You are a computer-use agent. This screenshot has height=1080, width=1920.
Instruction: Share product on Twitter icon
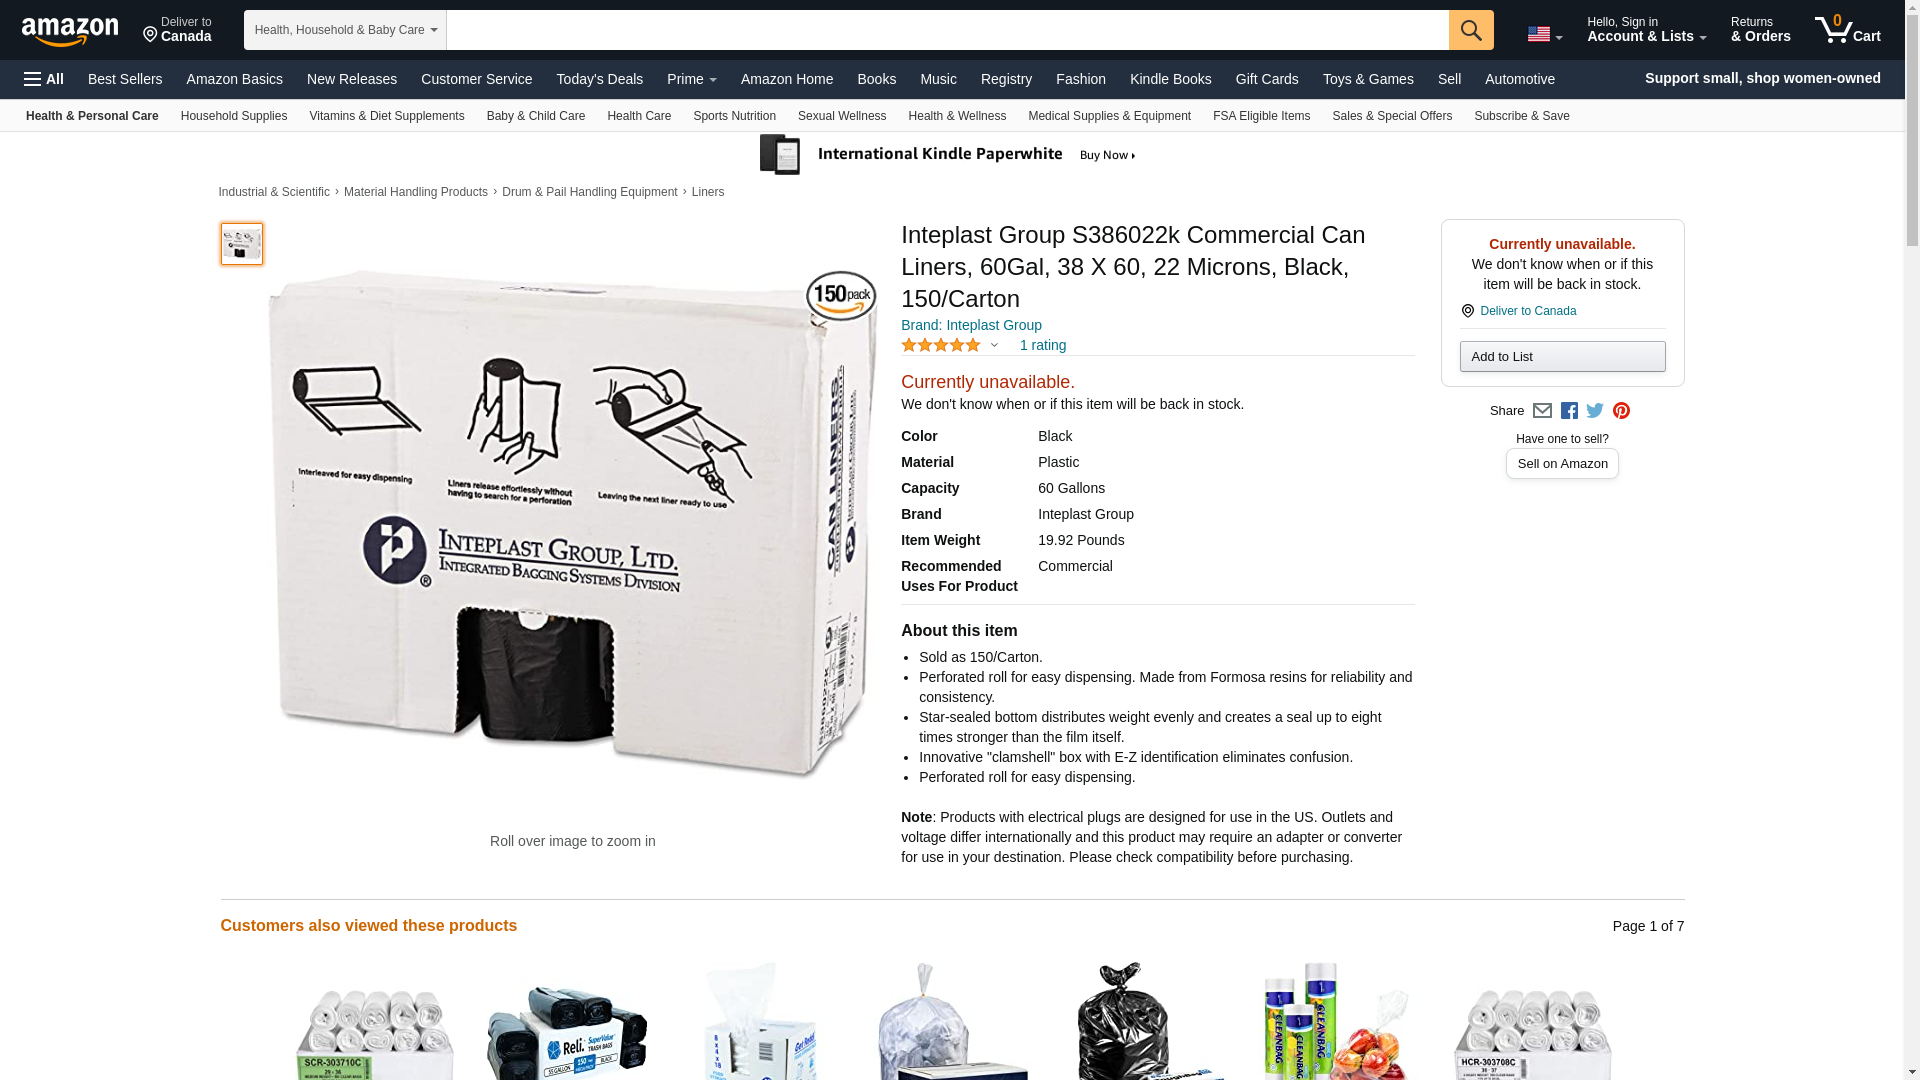coord(1595,410)
